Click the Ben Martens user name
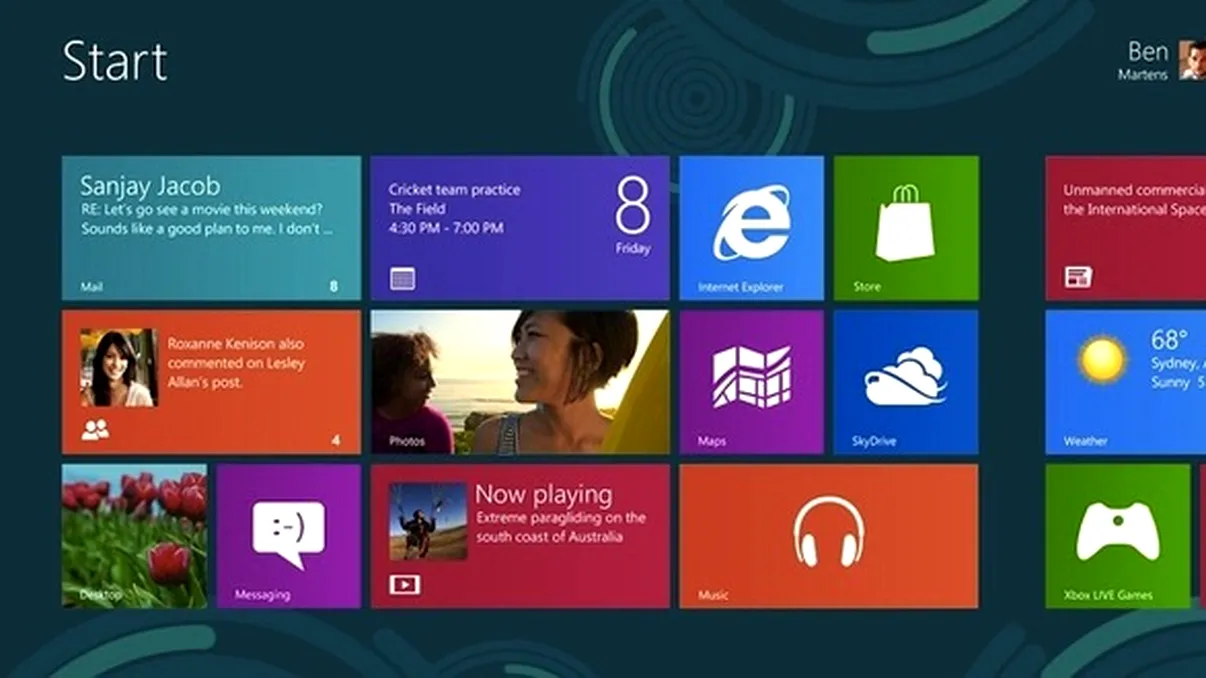The width and height of the screenshot is (1206, 678). (1145, 60)
